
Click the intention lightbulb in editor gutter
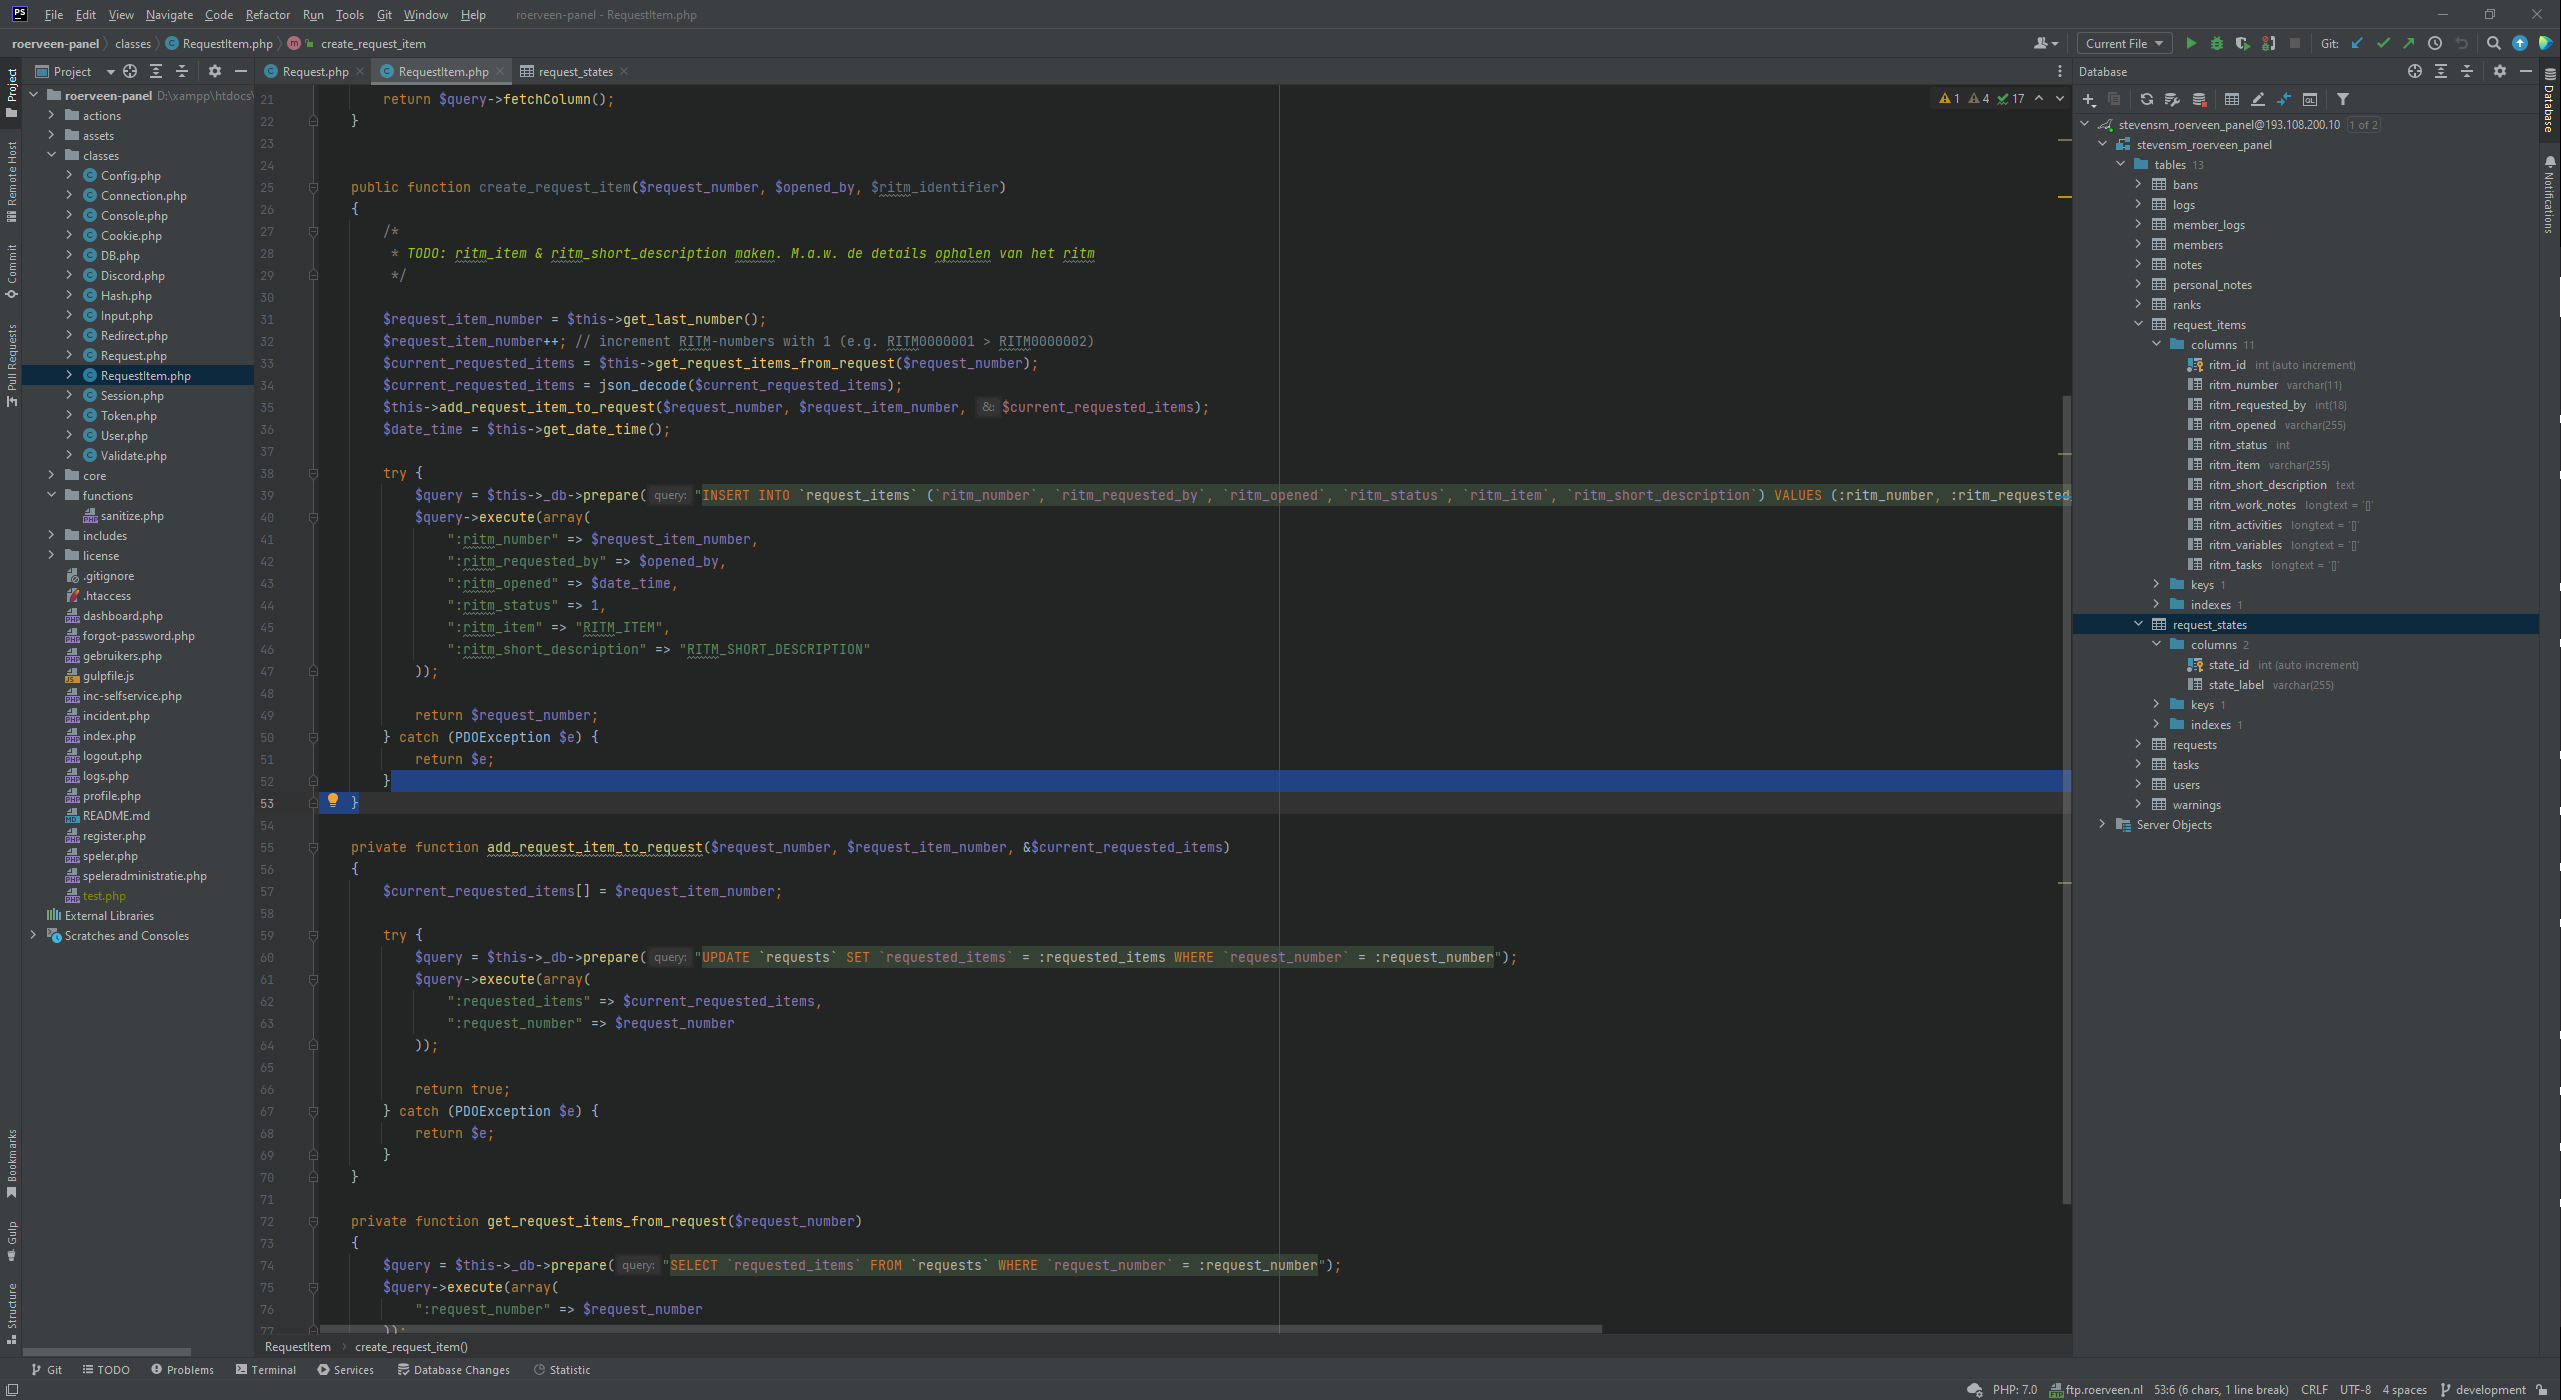coord(333,801)
